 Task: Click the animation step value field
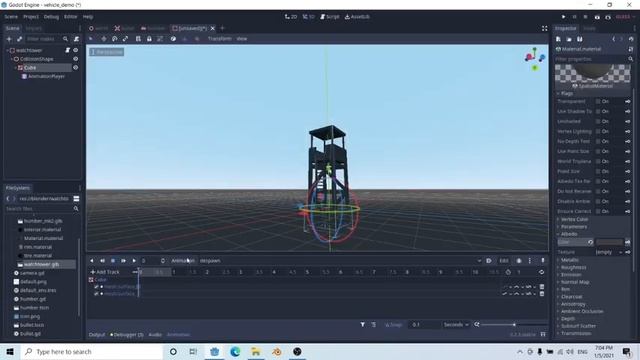click(x=424, y=325)
